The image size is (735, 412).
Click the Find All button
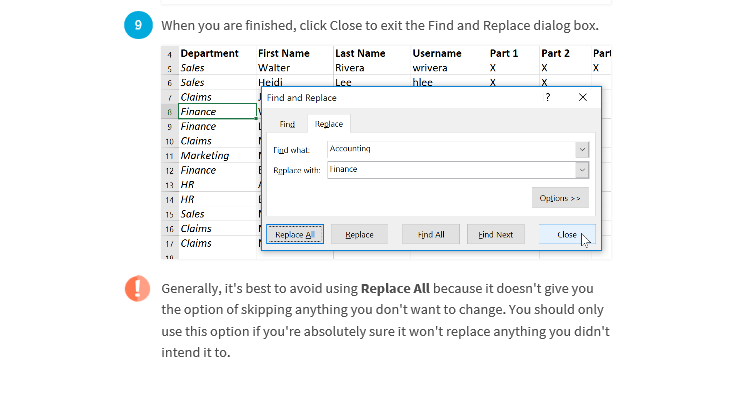click(x=431, y=234)
